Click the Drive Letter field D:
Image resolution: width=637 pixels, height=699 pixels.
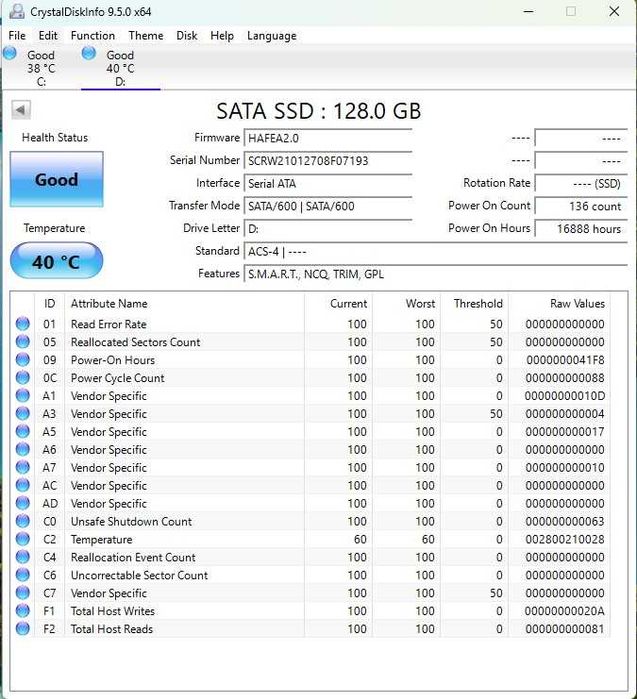[x=328, y=229]
